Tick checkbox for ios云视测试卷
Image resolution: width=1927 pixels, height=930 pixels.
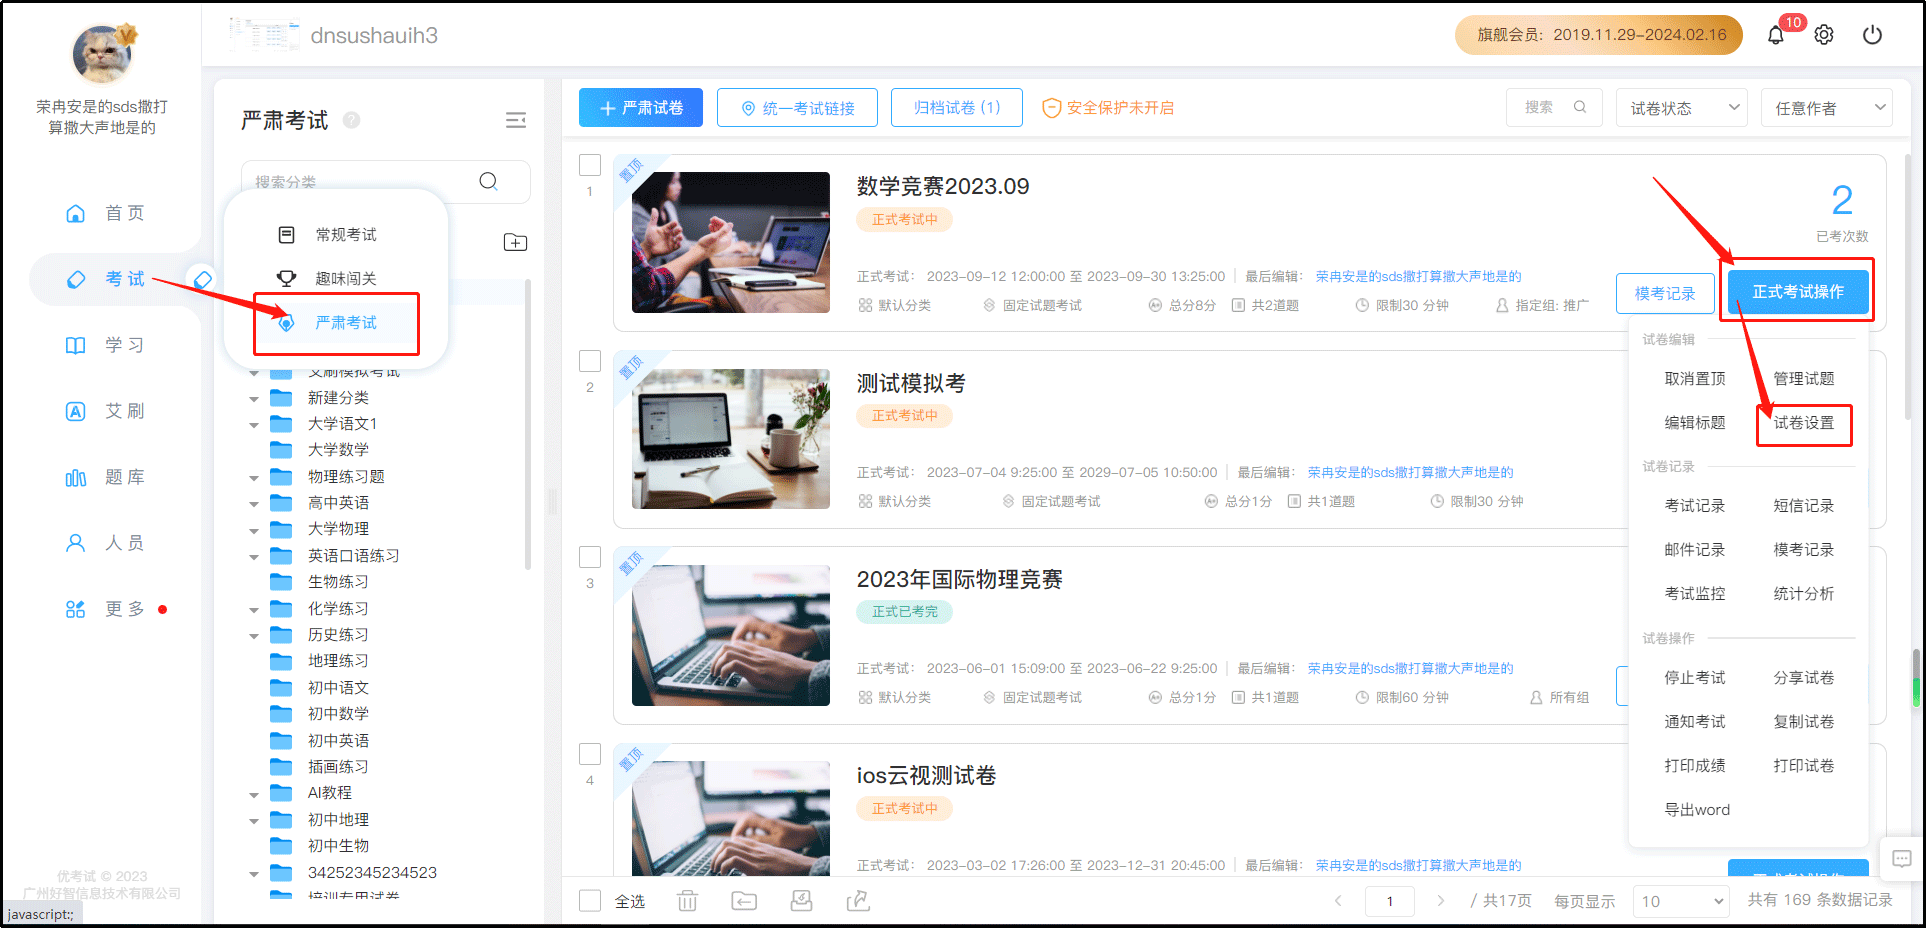pos(590,754)
